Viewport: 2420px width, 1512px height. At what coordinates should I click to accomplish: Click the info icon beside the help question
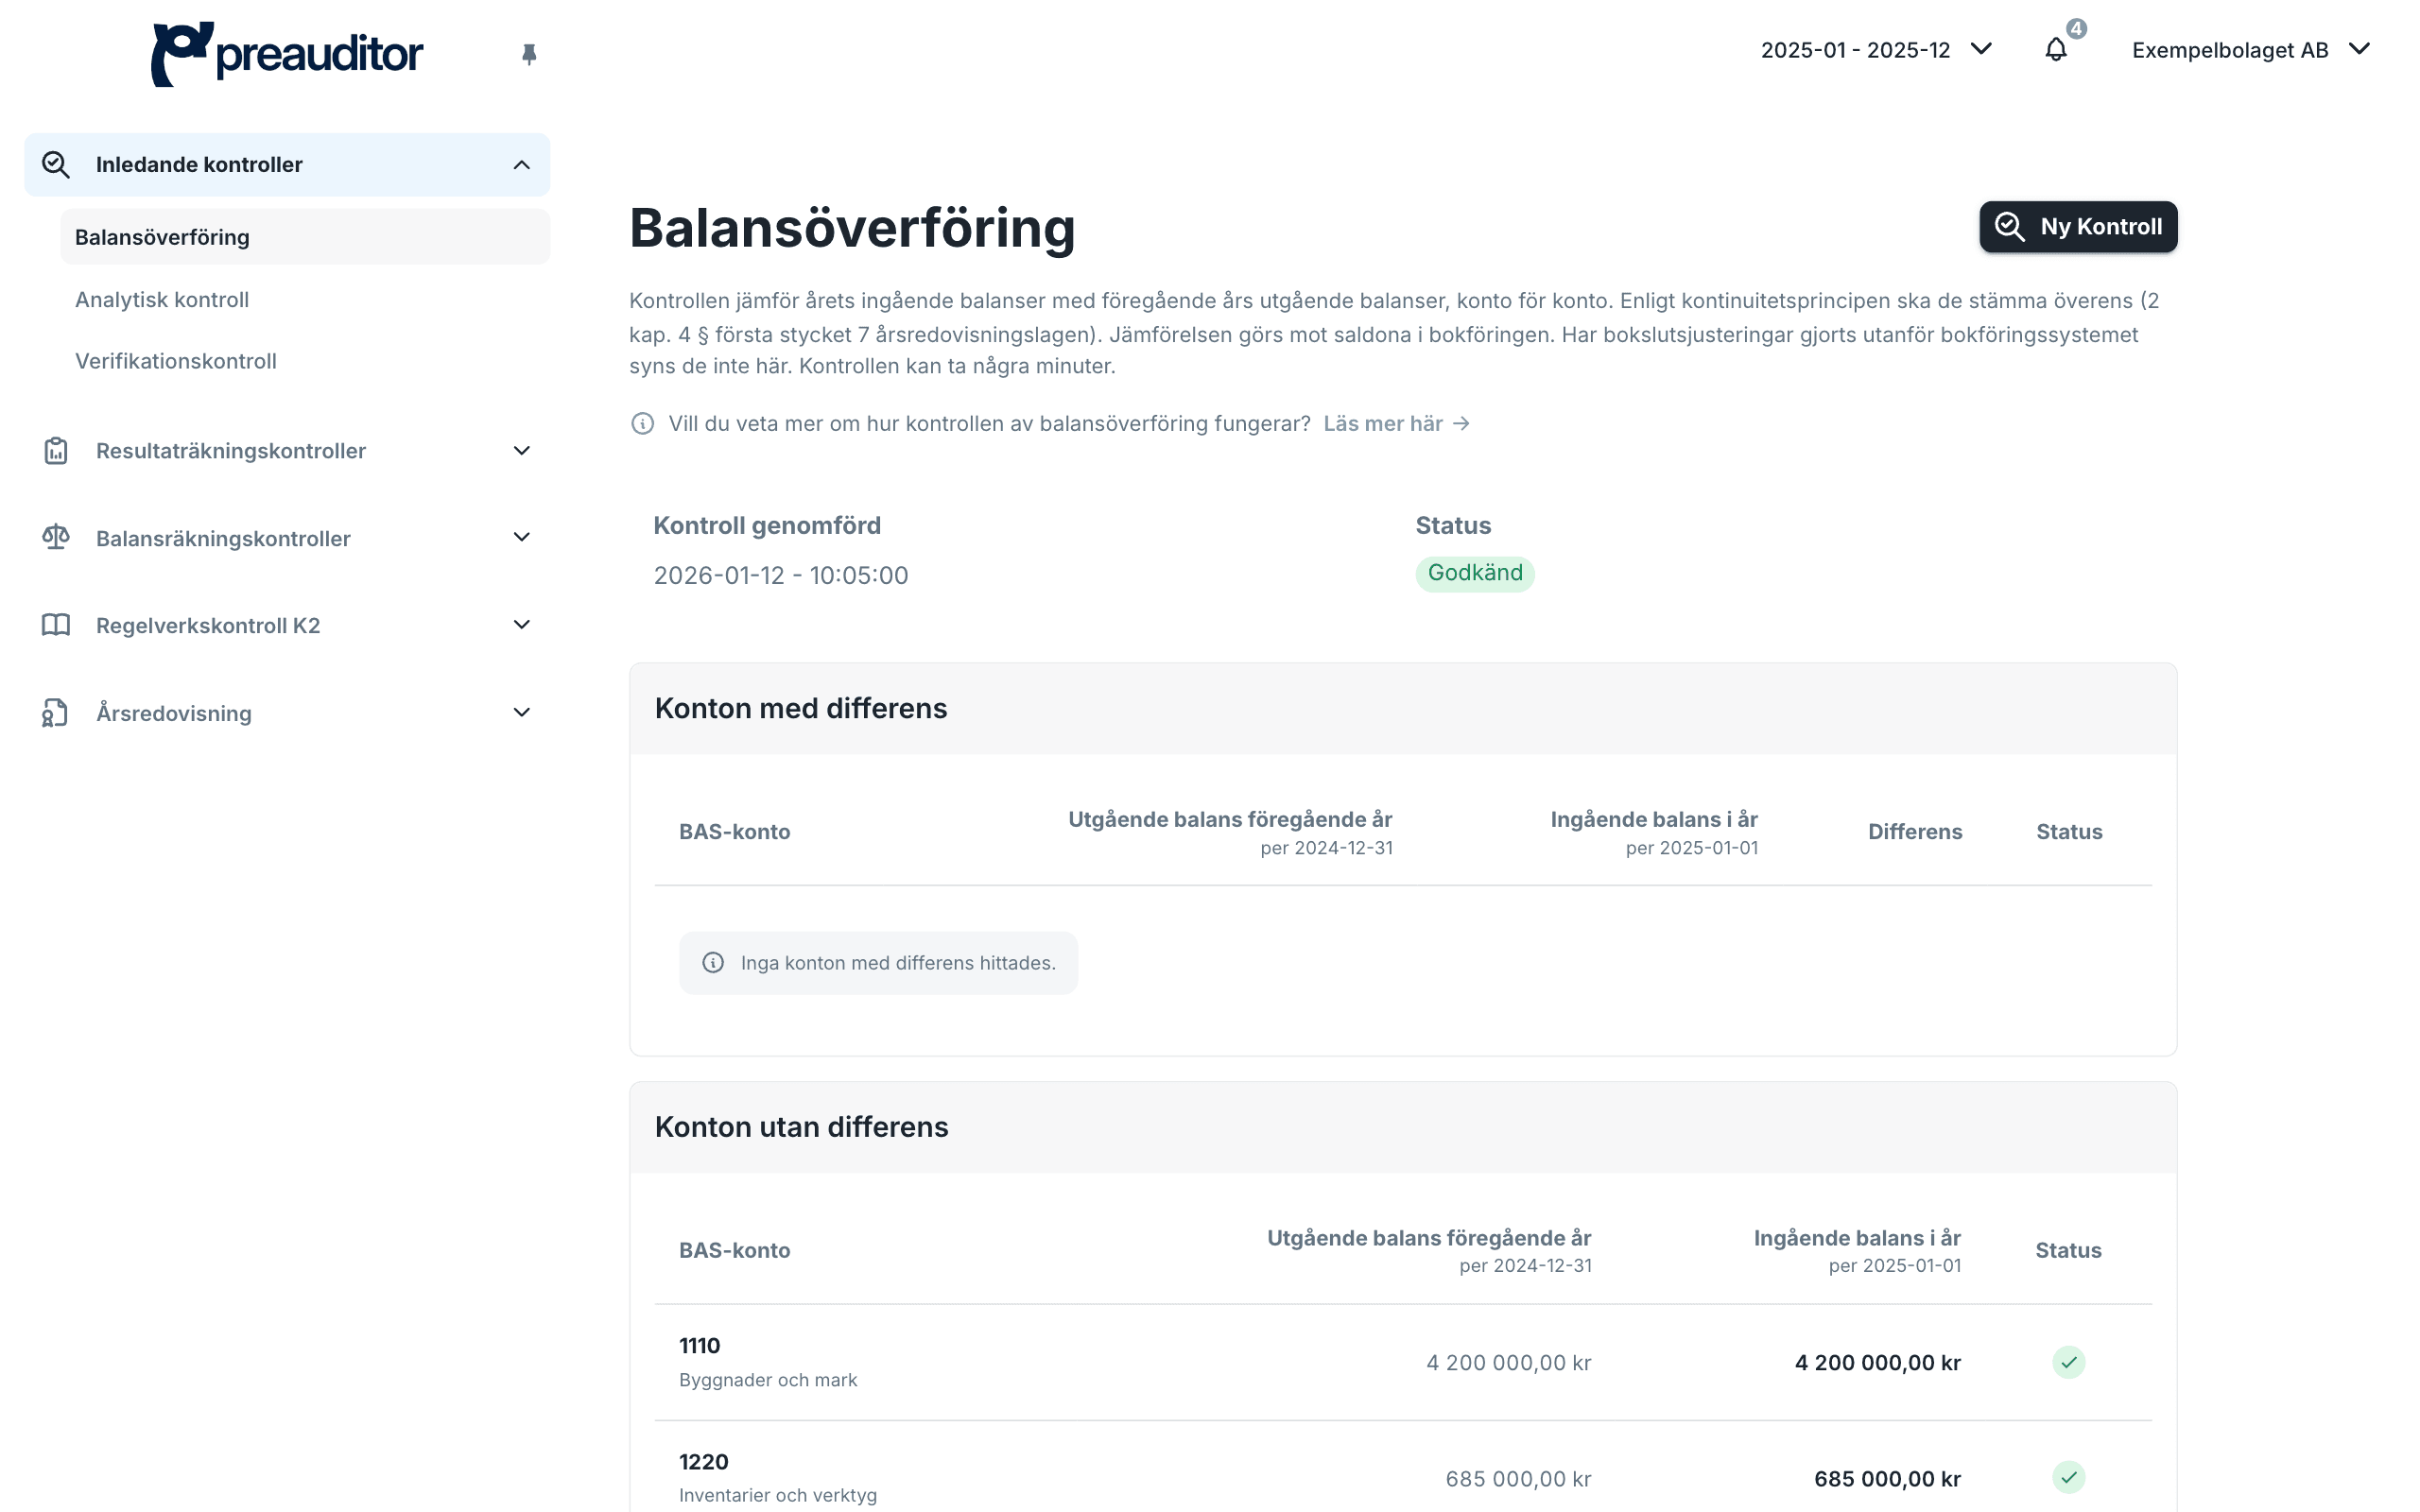tap(642, 424)
